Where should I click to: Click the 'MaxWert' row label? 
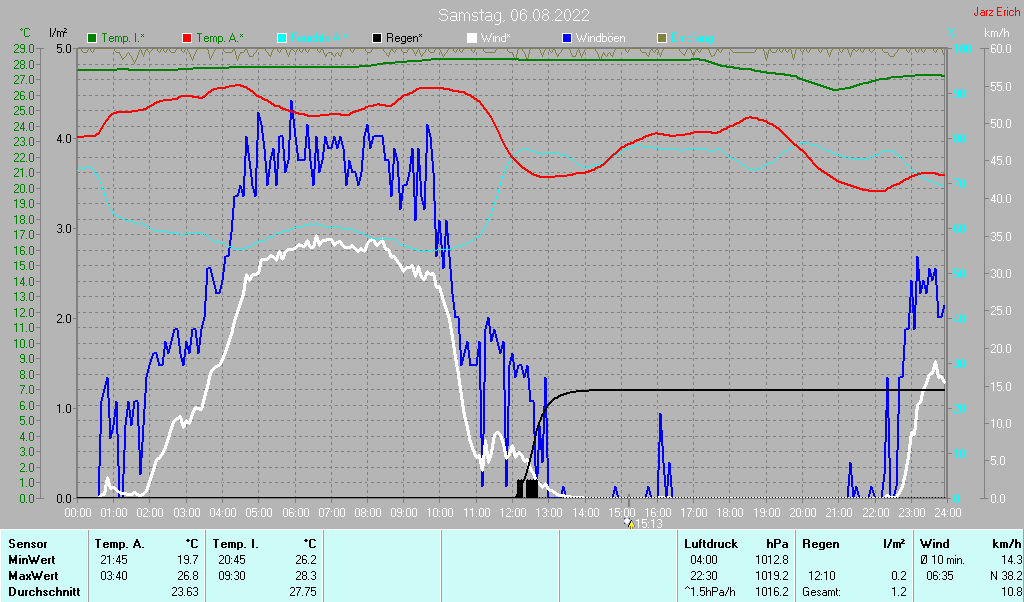pyautogui.click(x=31, y=576)
